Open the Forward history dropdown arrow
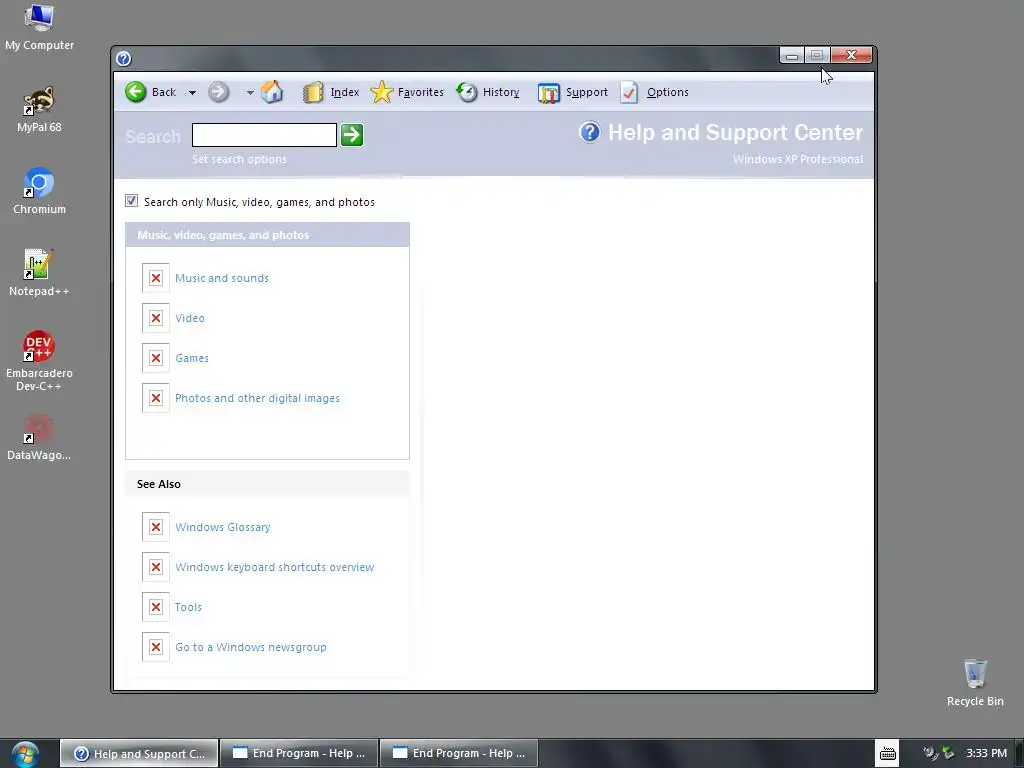 pyautogui.click(x=250, y=93)
